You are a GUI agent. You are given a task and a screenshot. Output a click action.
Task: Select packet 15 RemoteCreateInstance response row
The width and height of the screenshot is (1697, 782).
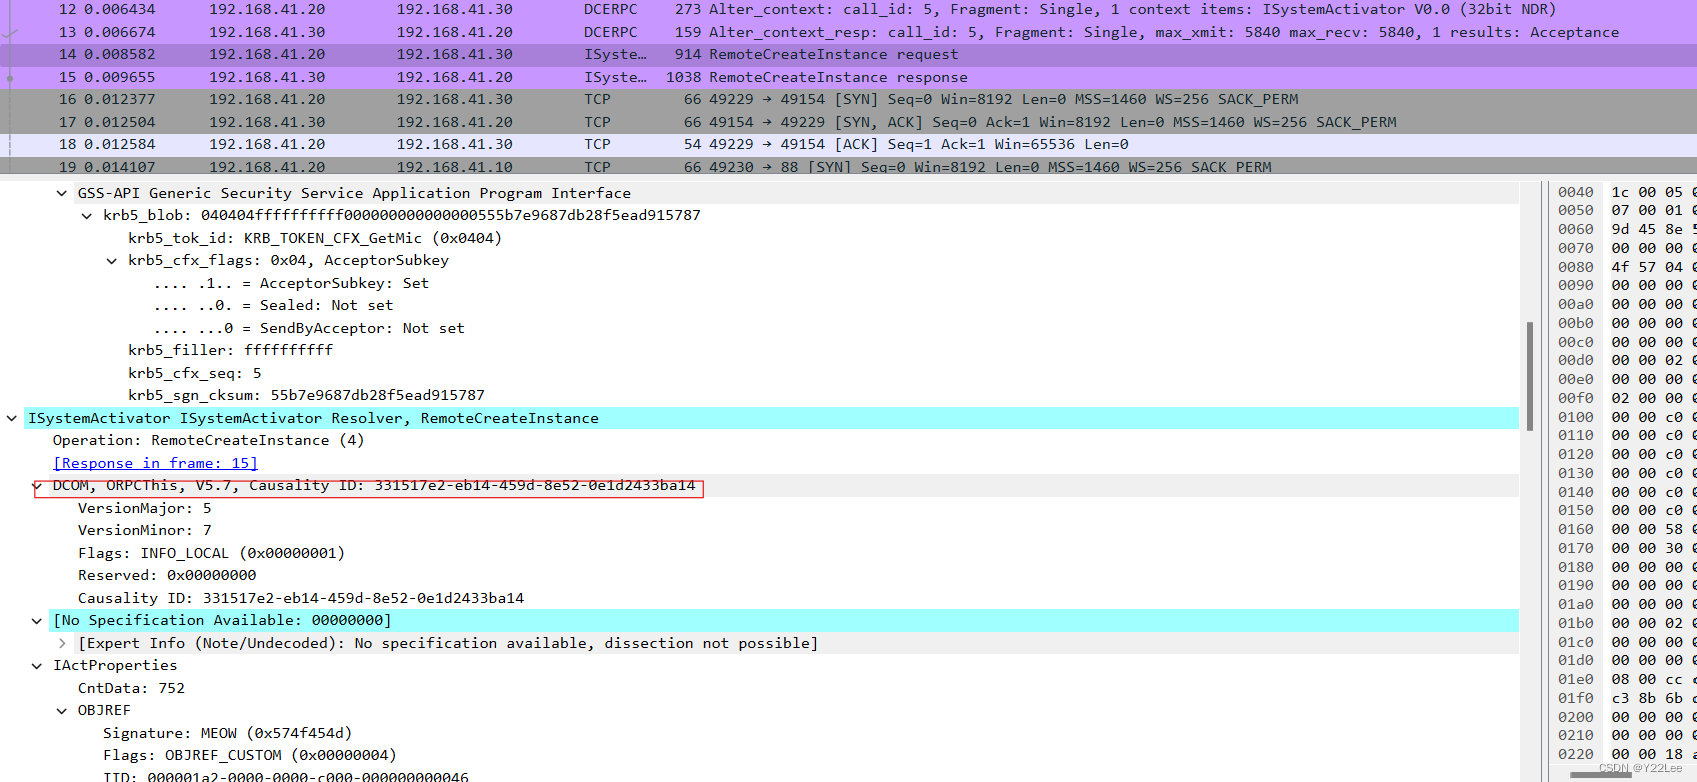point(848,77)
